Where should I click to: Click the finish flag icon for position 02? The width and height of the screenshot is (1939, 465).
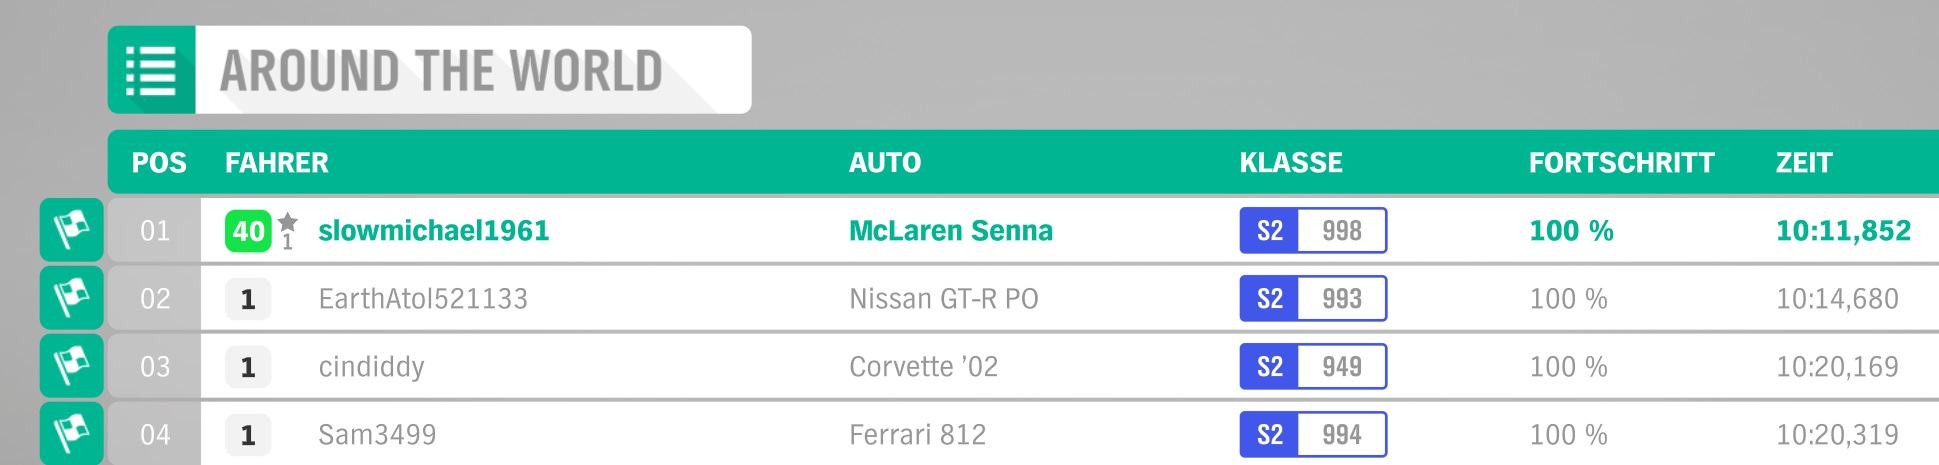pos(72,298)
